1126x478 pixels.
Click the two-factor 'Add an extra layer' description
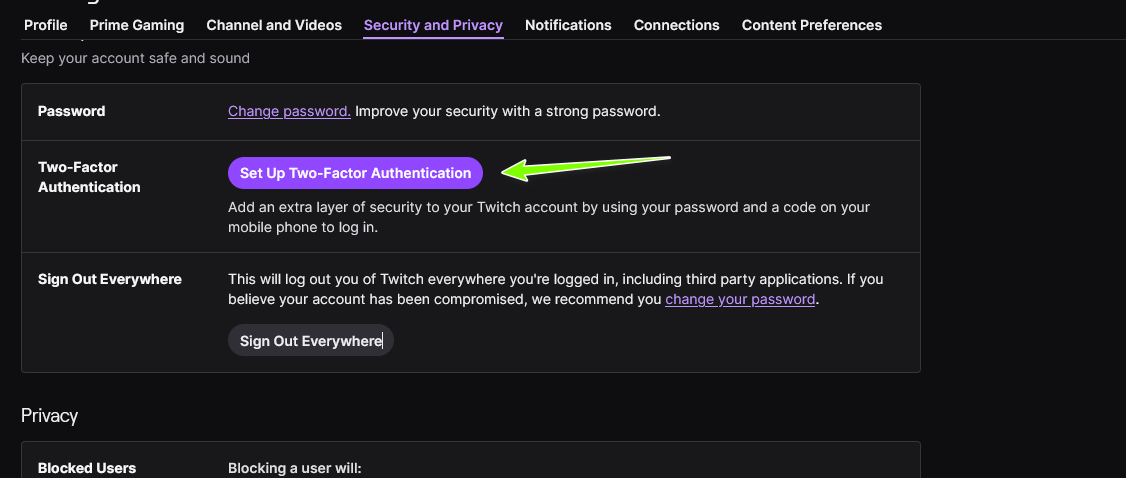[x=548, y=217]
